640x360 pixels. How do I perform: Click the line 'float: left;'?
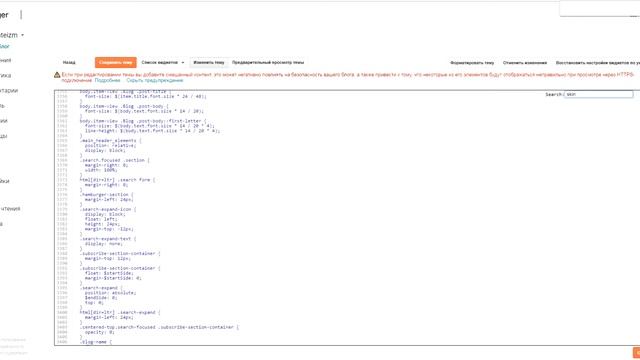pos(101,219)
